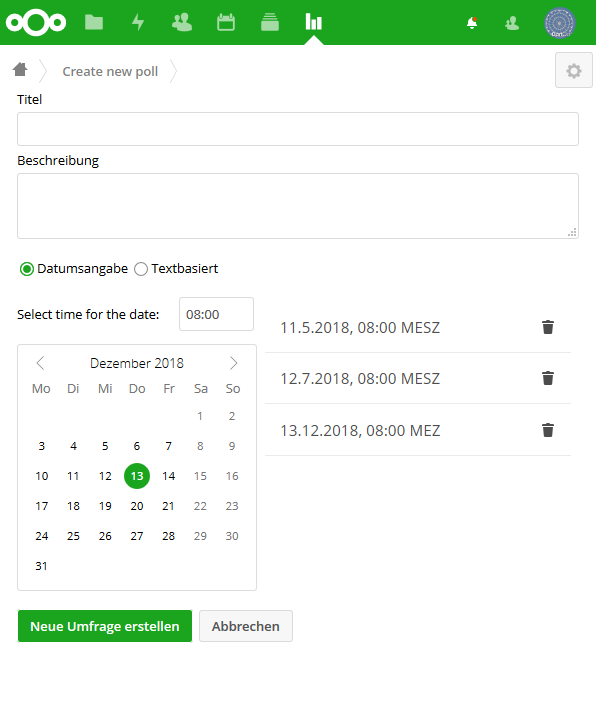
Task: Open the Deck stacked cards icon
Action: point(269,22)
